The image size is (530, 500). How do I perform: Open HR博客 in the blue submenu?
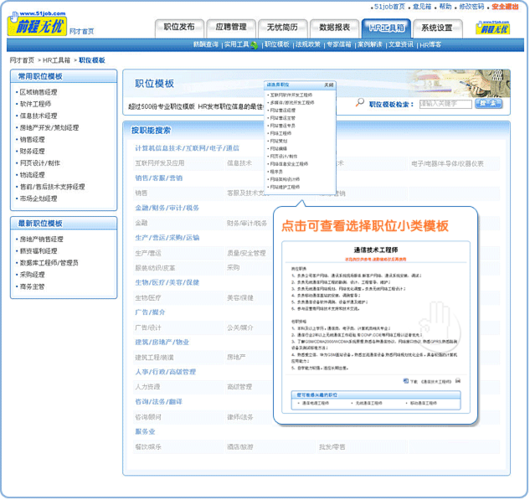[430, 45]
